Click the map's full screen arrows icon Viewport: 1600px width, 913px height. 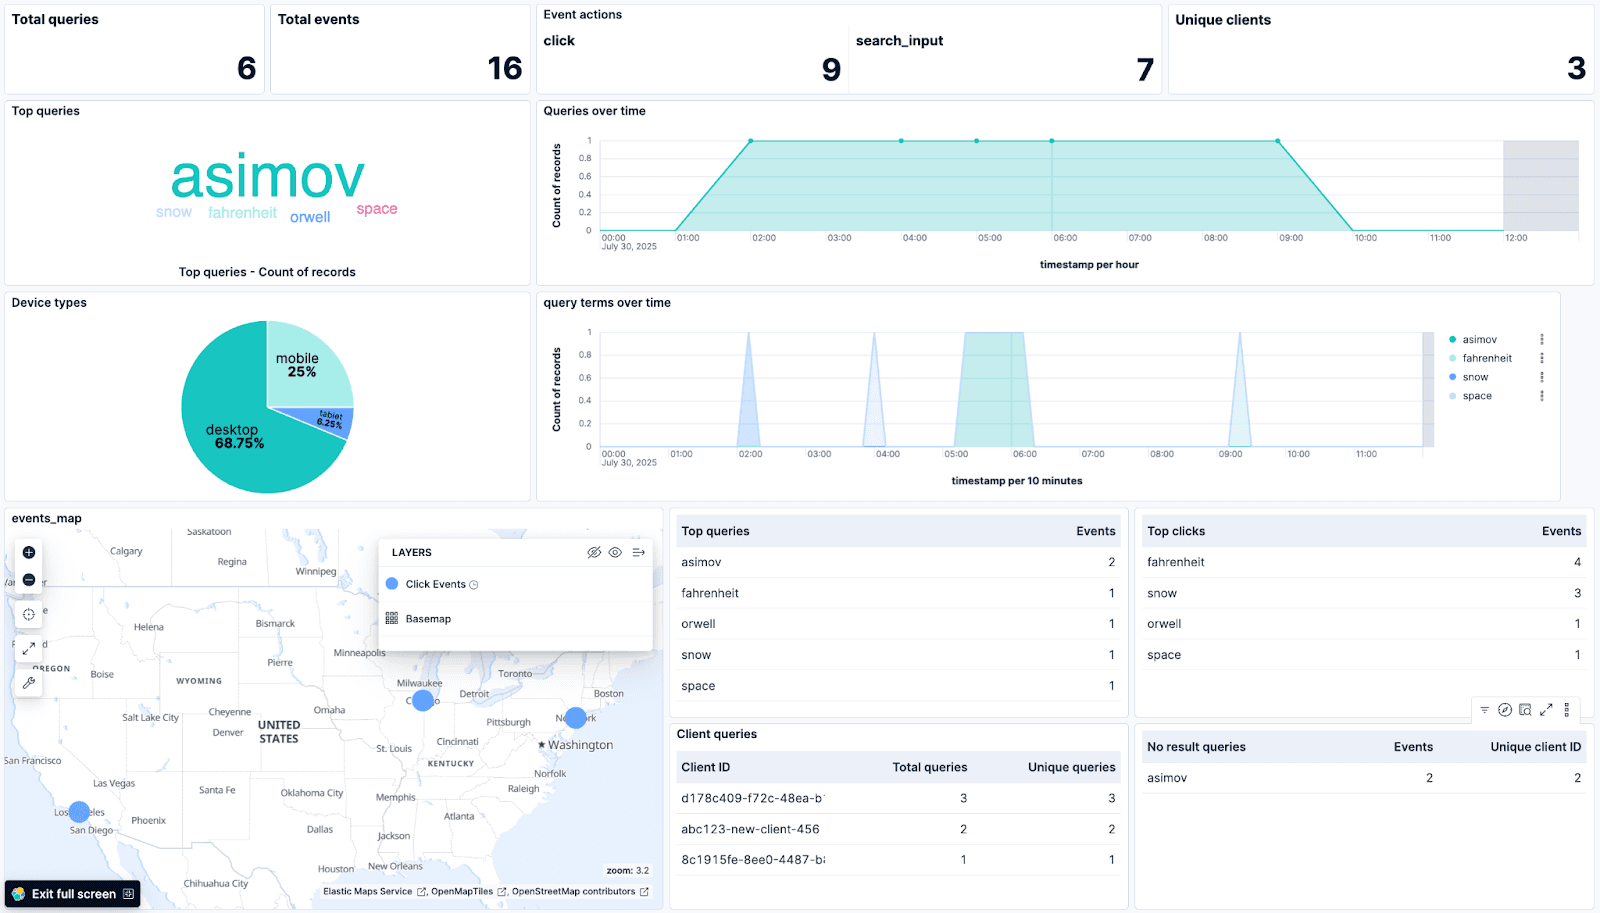coord(29,648)
